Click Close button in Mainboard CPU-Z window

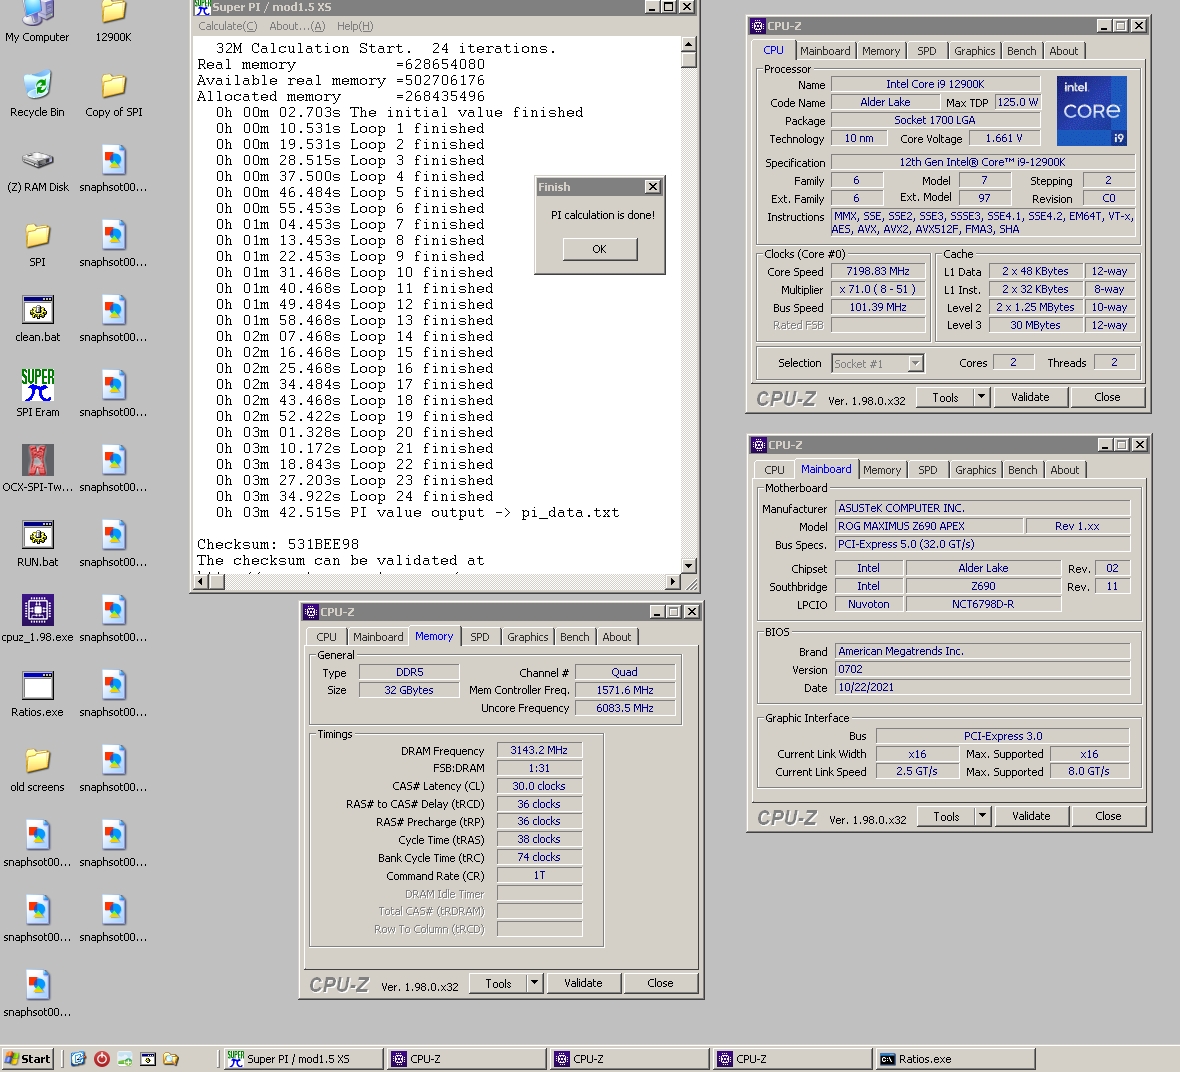tap(1108, 816)
